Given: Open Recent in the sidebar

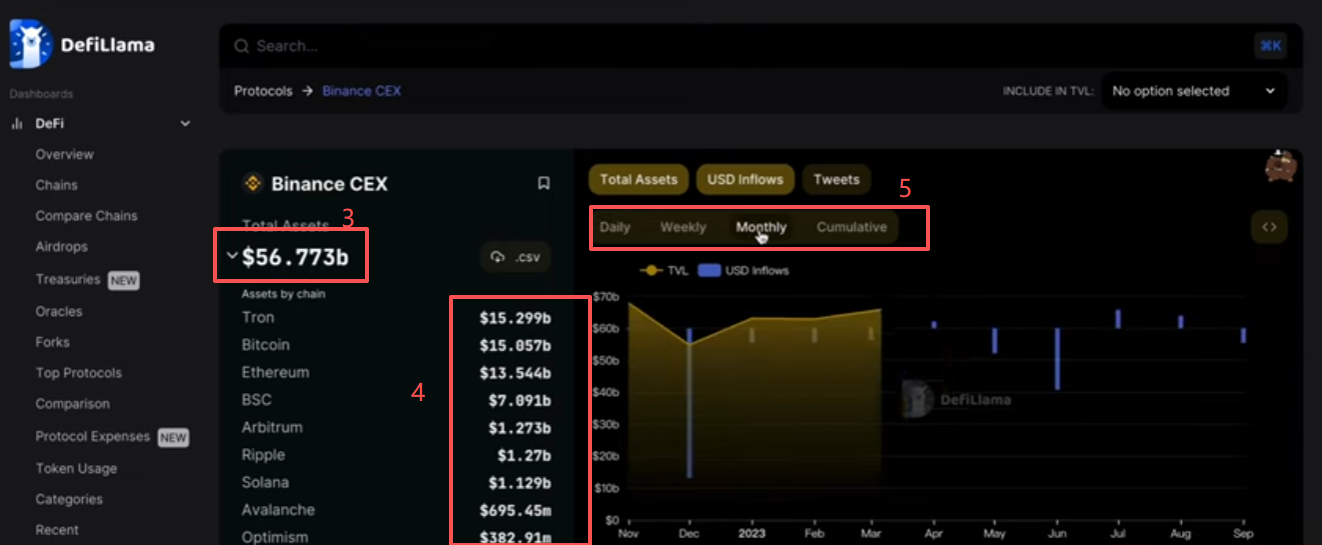Looking at the screenshot, I should coord(57,530).
